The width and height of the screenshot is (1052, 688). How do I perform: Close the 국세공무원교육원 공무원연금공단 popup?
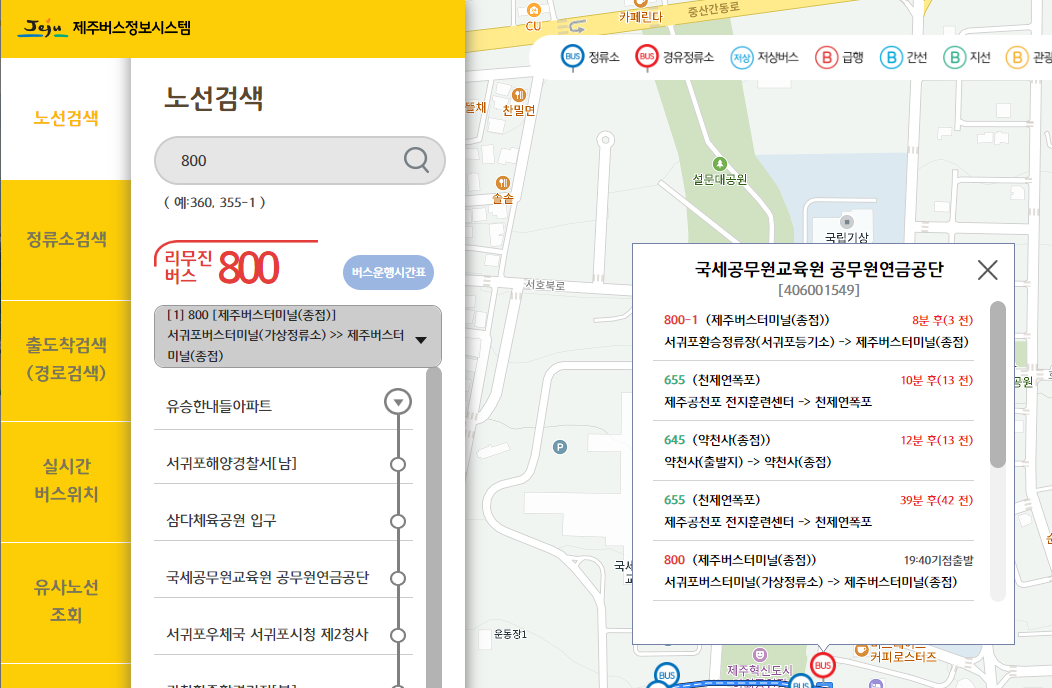tap(987, 270)
